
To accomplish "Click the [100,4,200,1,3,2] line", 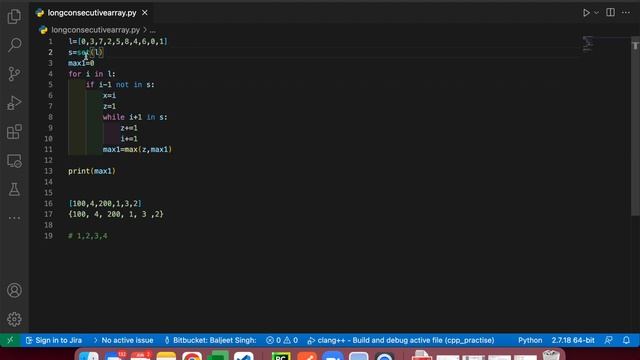I will tap(105, 203).
